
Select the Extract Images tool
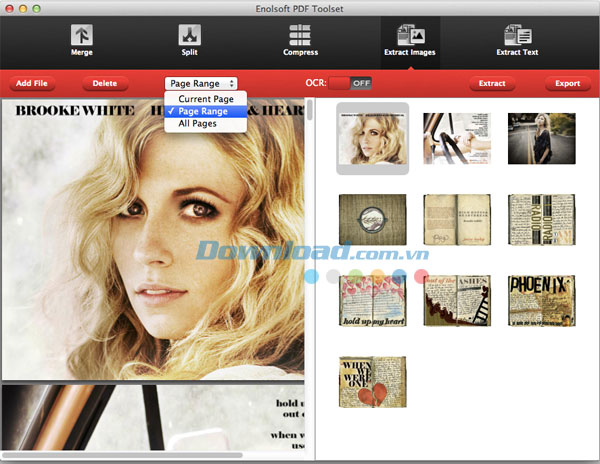(410, 41)
